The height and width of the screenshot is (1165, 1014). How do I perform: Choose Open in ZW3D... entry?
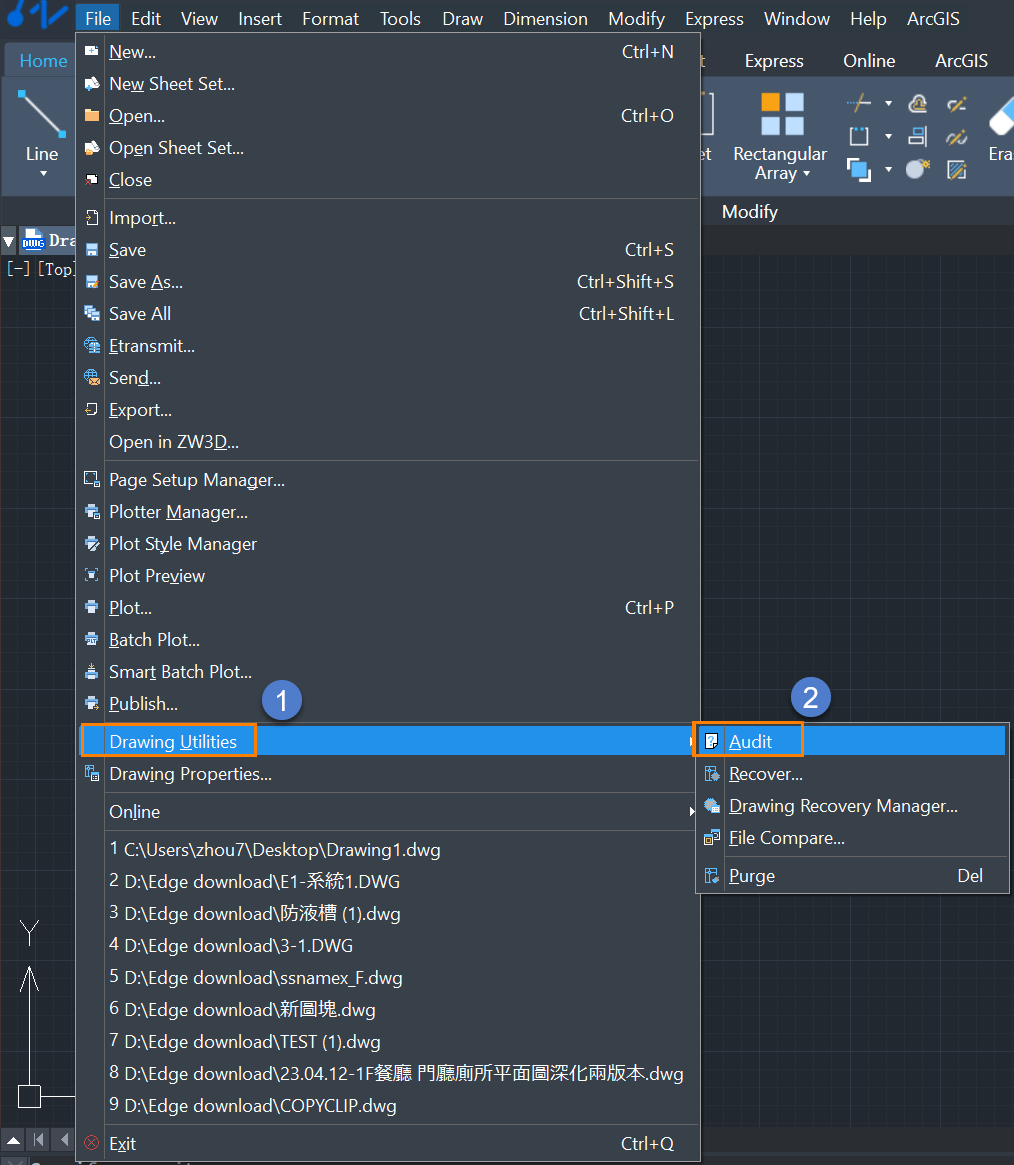[389, 441]
